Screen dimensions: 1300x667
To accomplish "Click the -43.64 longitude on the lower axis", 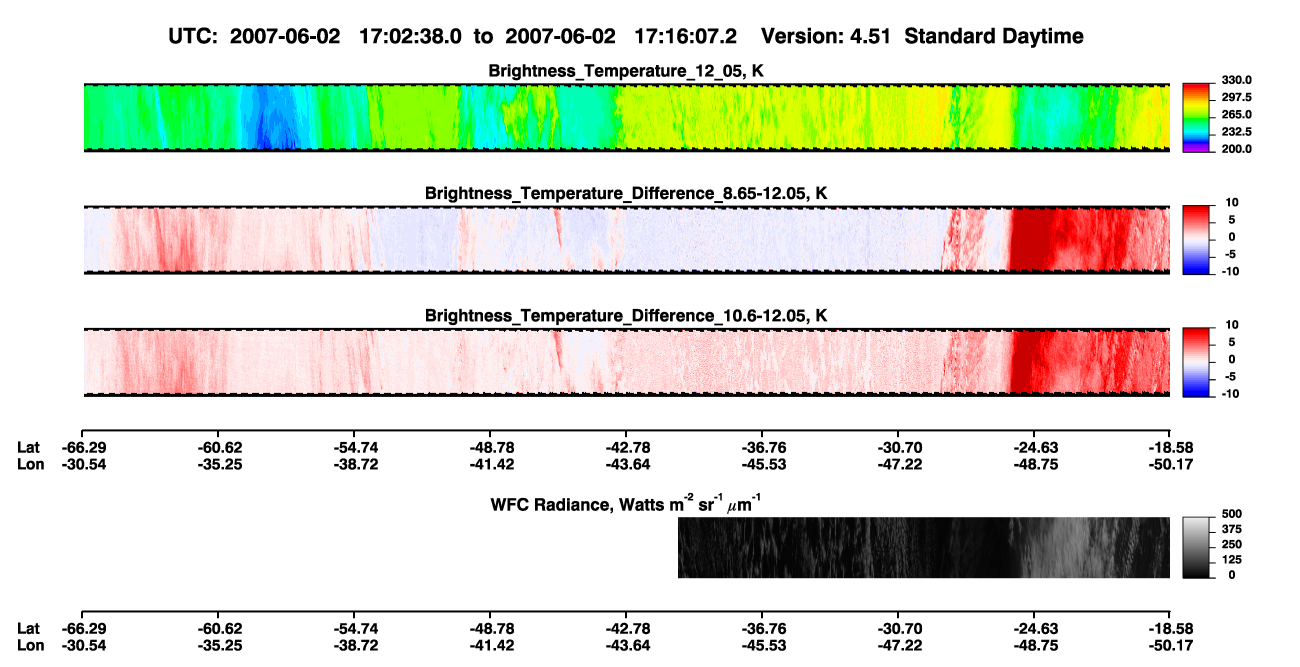I will 626,645.
